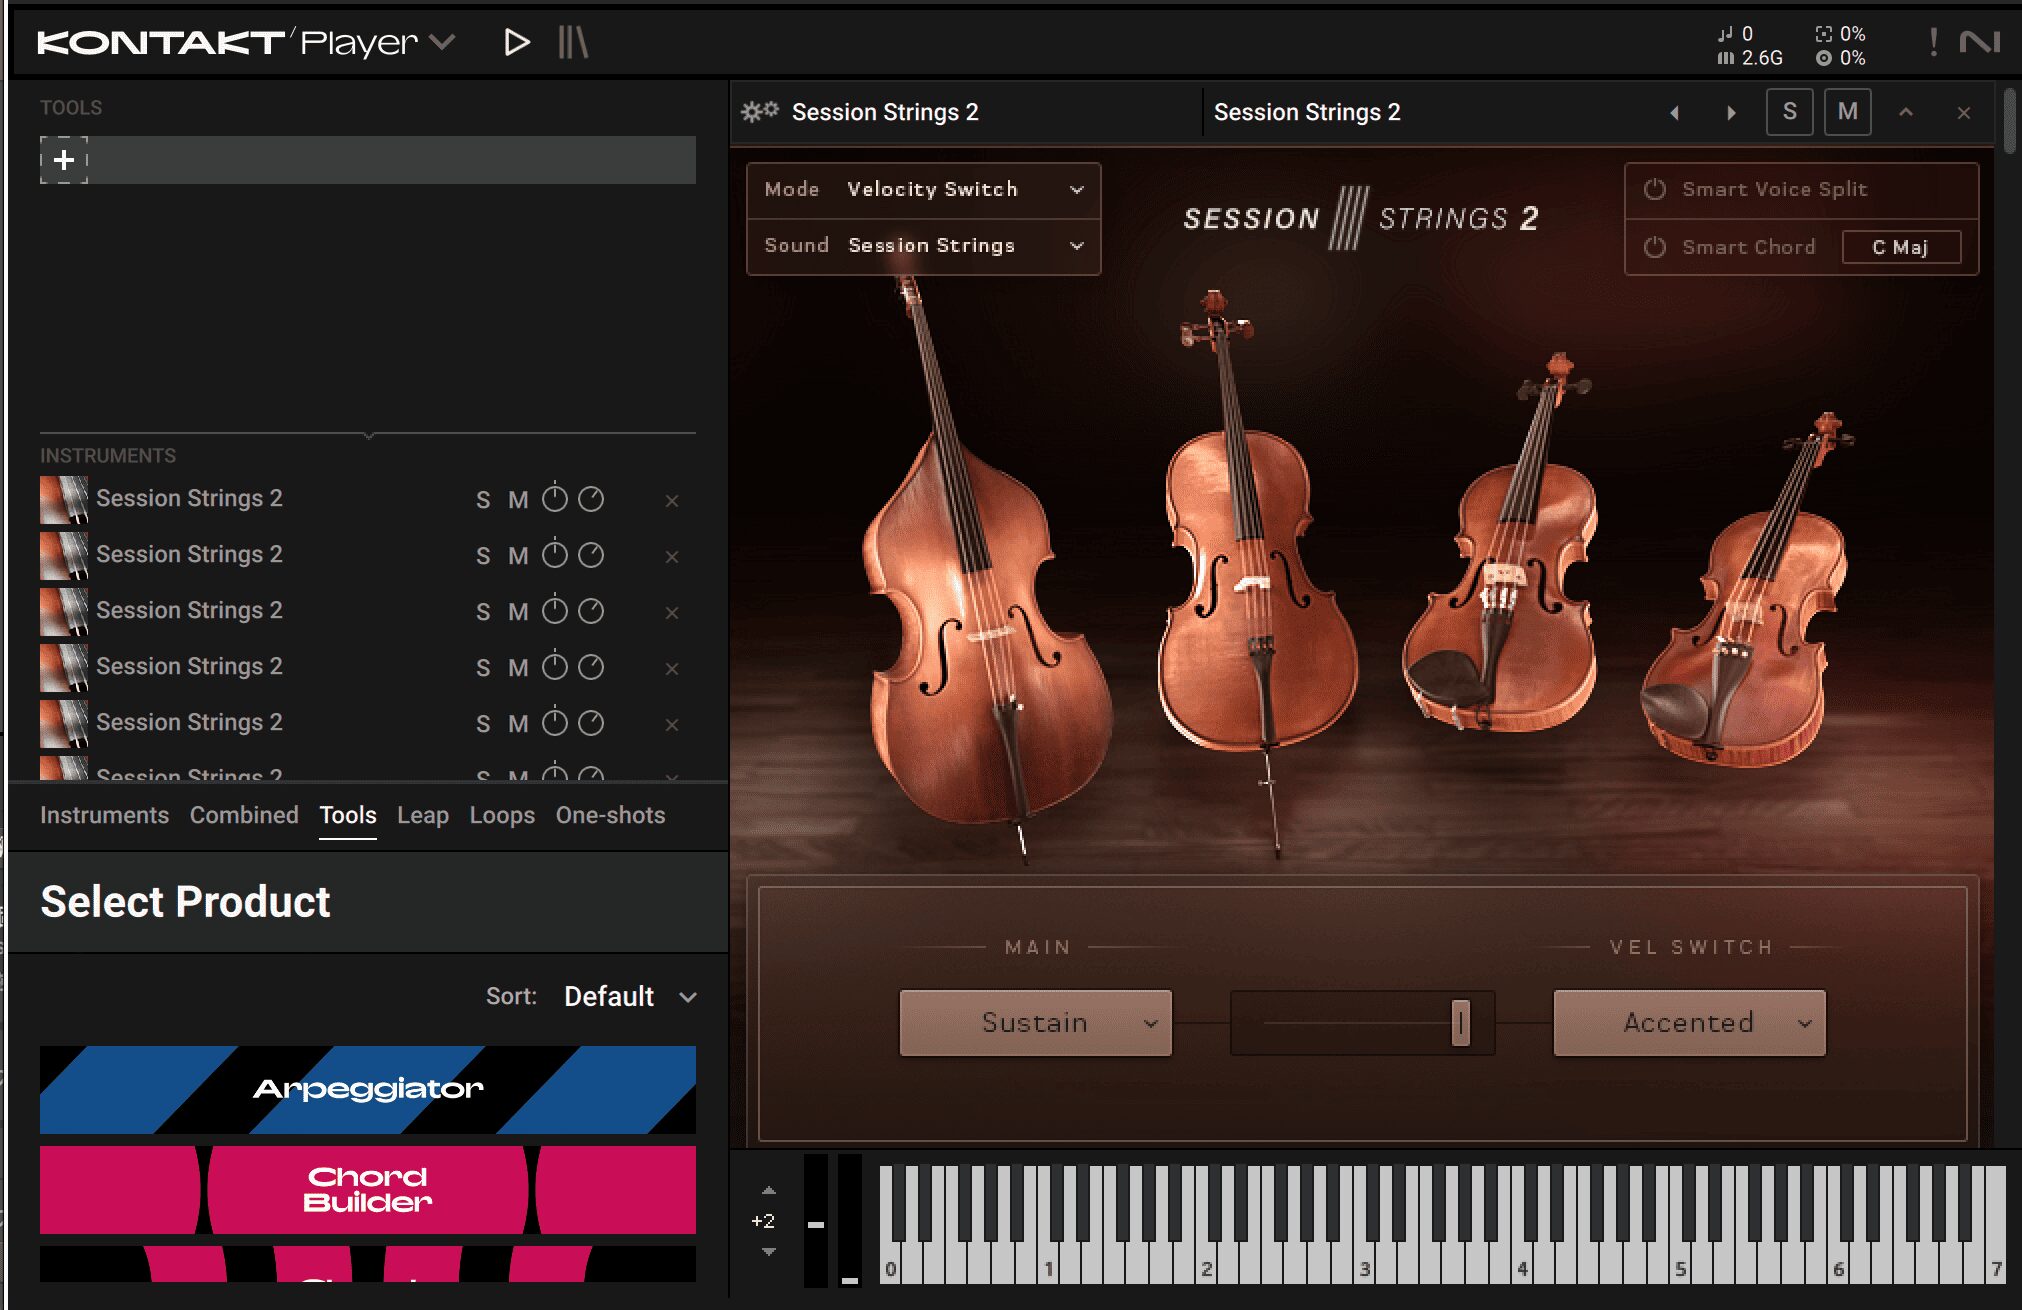Solo the second Session Strings 2 row

pyautogui.click(x=483, y=556)
